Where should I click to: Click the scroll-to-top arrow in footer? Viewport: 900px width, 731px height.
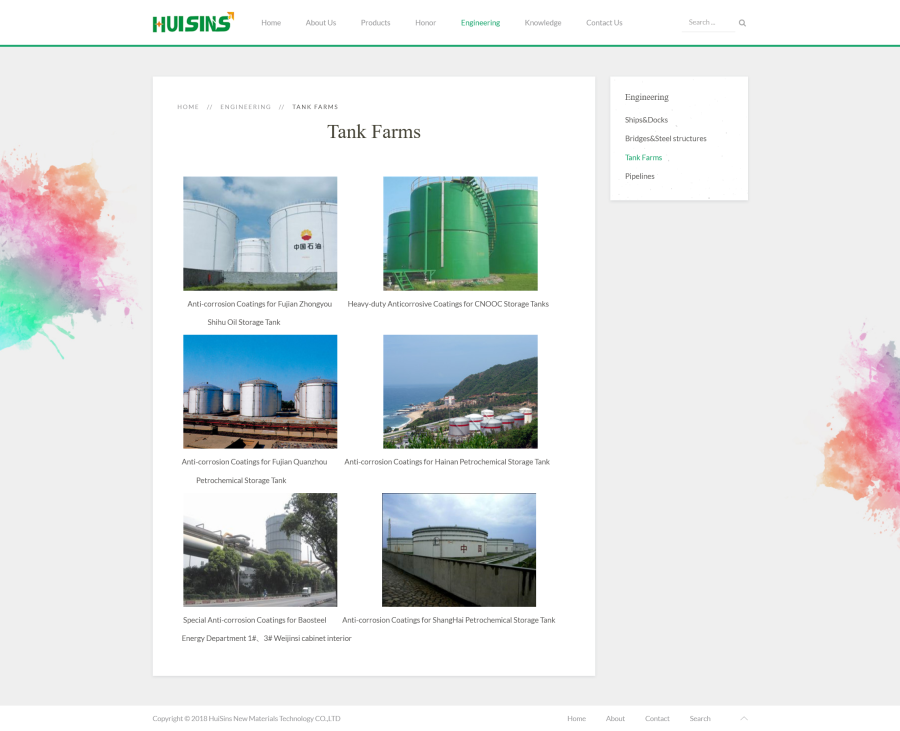pos(743,718)
